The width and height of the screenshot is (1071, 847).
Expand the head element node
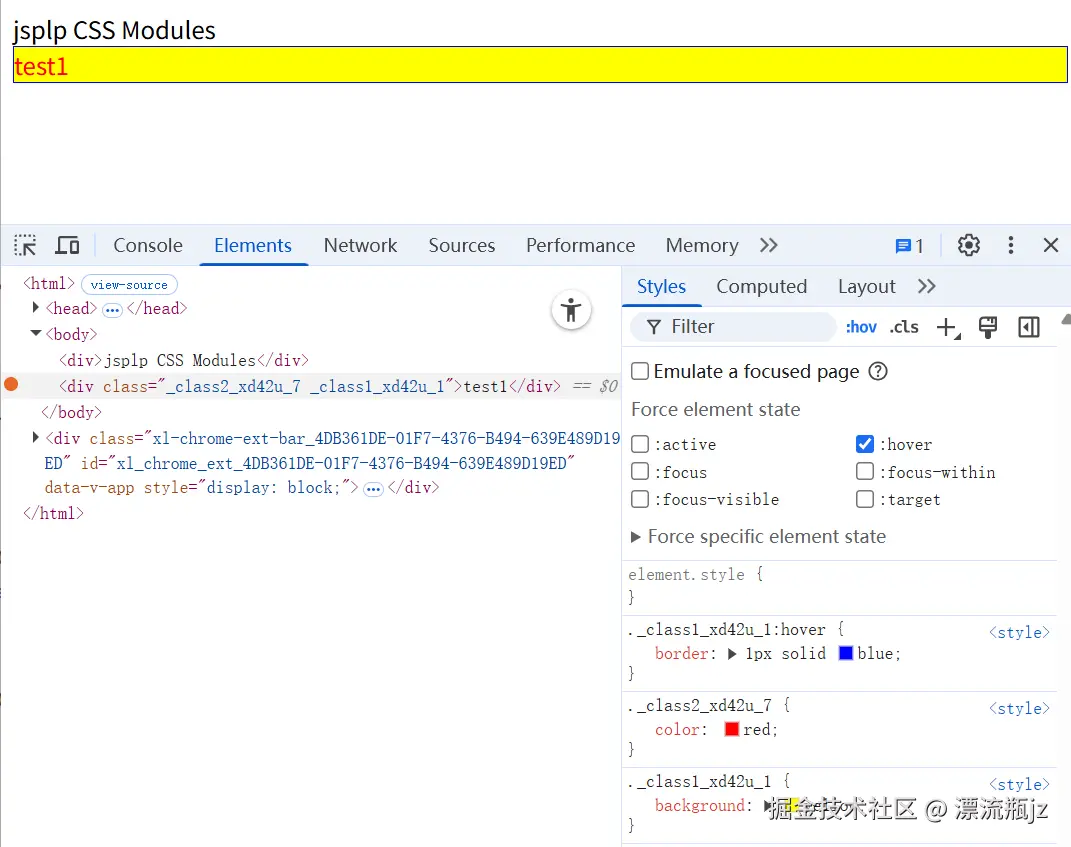tap(36, 308)
